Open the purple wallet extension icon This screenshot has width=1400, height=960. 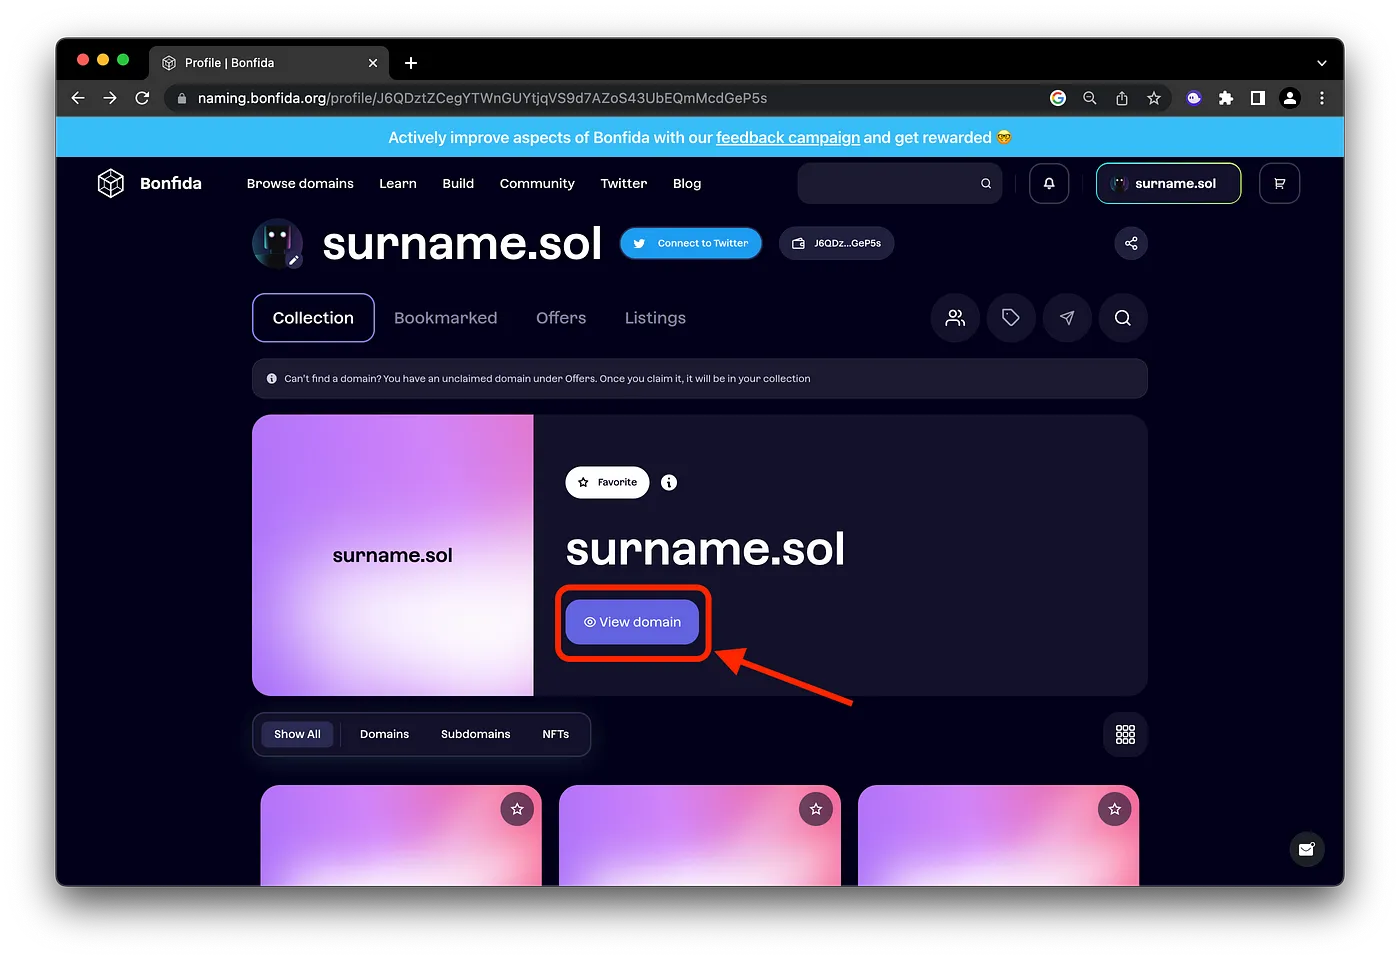[1194, 98]
